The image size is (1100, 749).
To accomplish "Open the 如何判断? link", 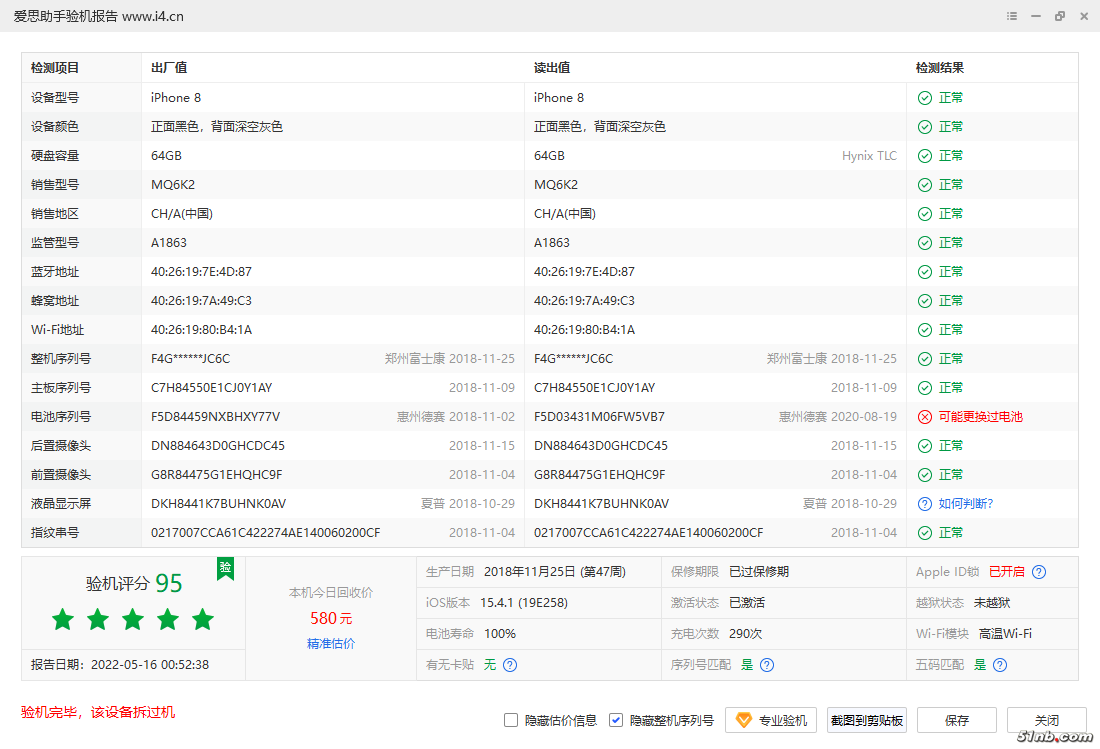I will tap(966, 504).
